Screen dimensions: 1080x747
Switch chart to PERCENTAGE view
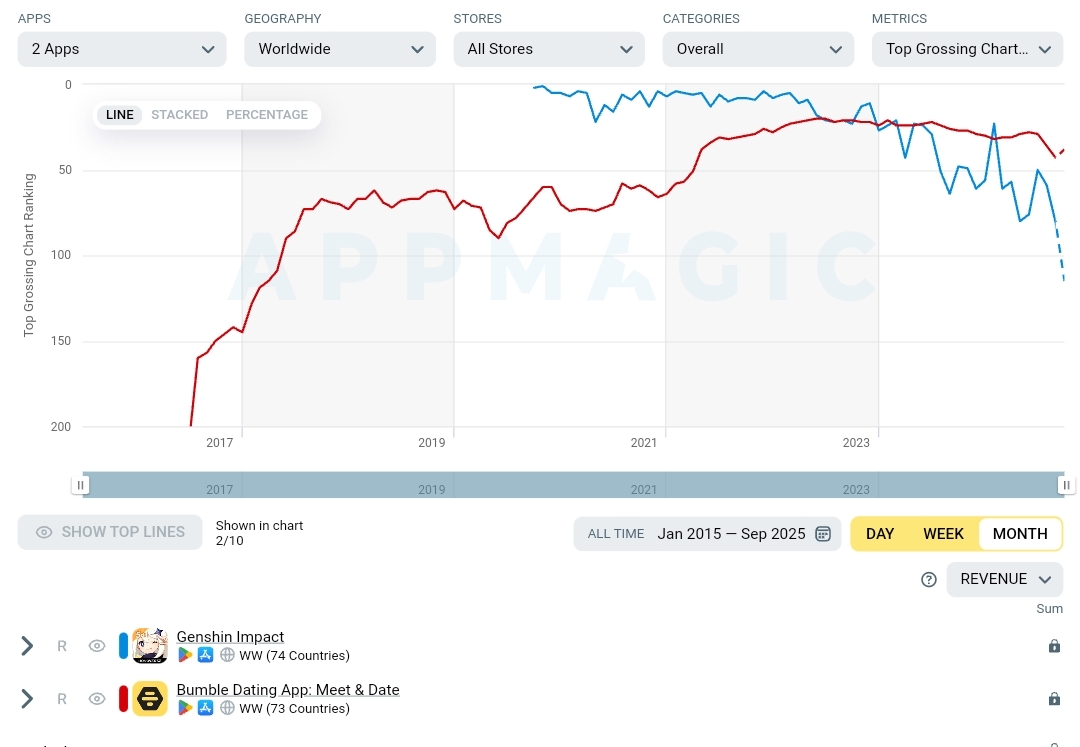coord(267,115)
